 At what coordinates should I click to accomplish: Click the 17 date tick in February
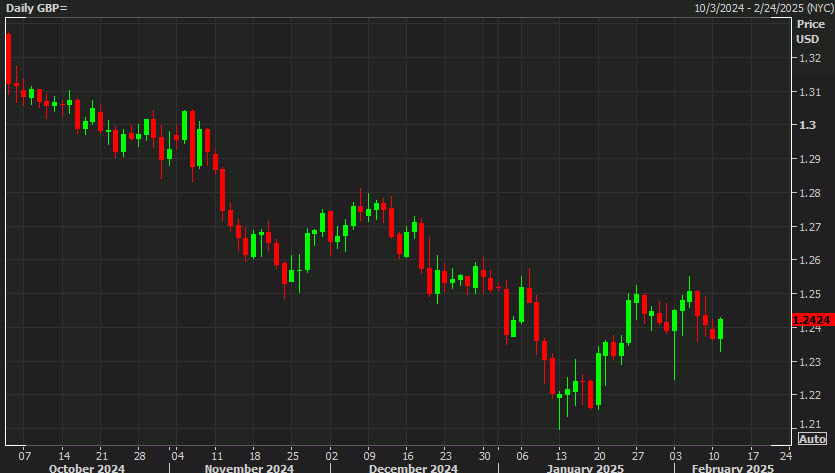pos(753,456)
